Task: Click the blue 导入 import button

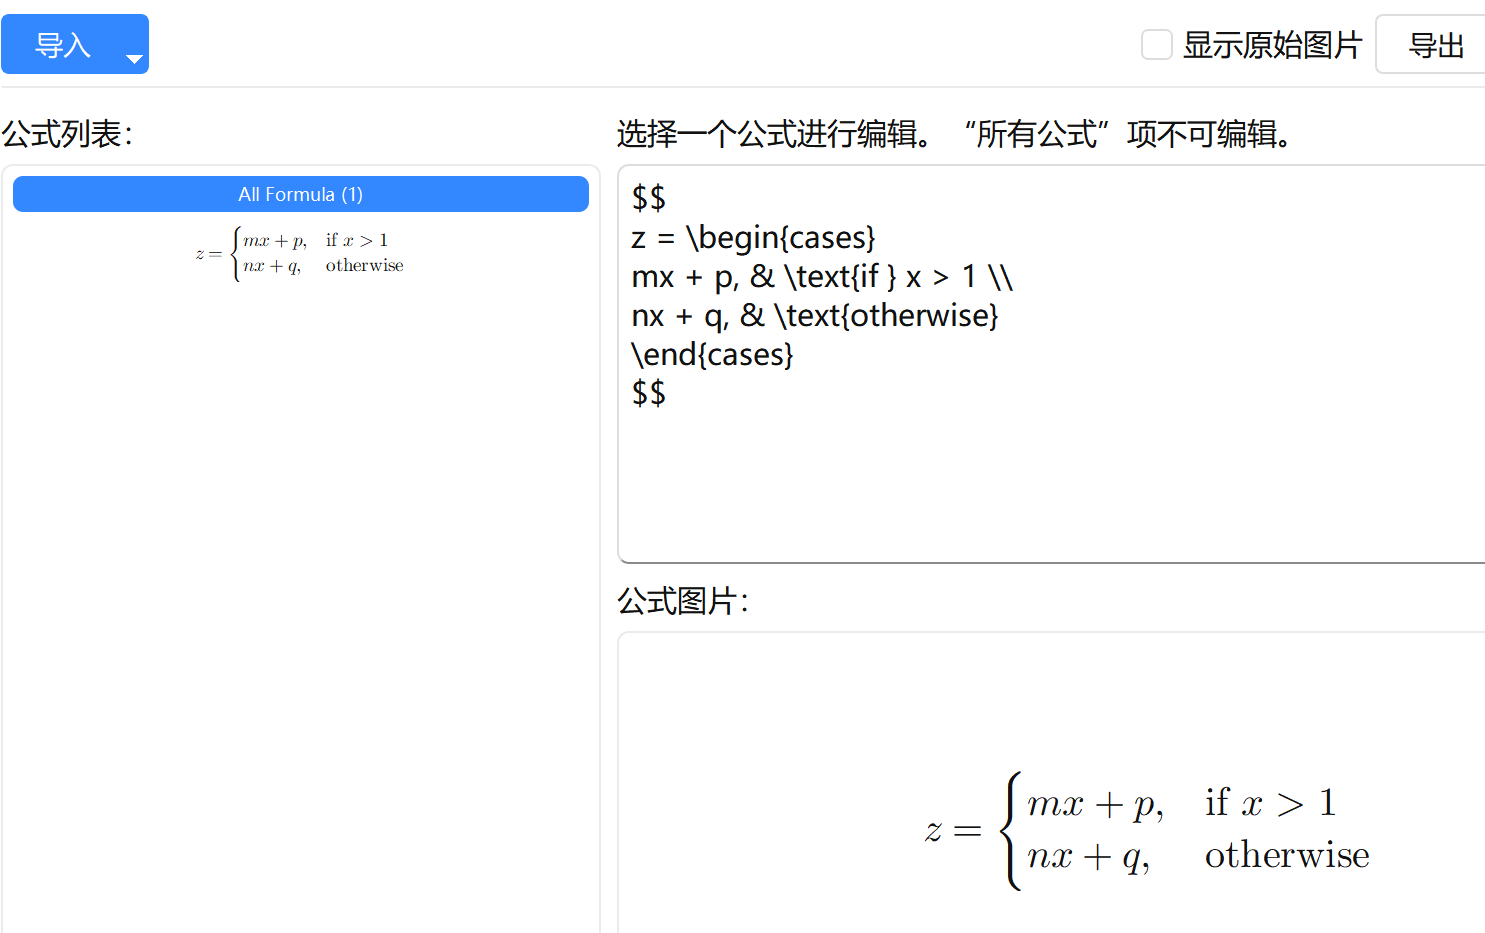Action: (x=62, y=45)
